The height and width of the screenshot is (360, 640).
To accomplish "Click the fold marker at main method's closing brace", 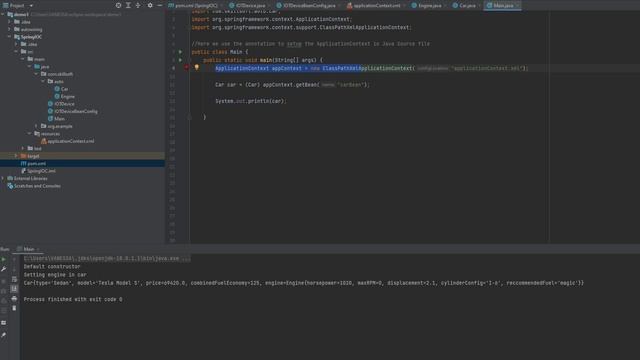I will coord(189,117).
